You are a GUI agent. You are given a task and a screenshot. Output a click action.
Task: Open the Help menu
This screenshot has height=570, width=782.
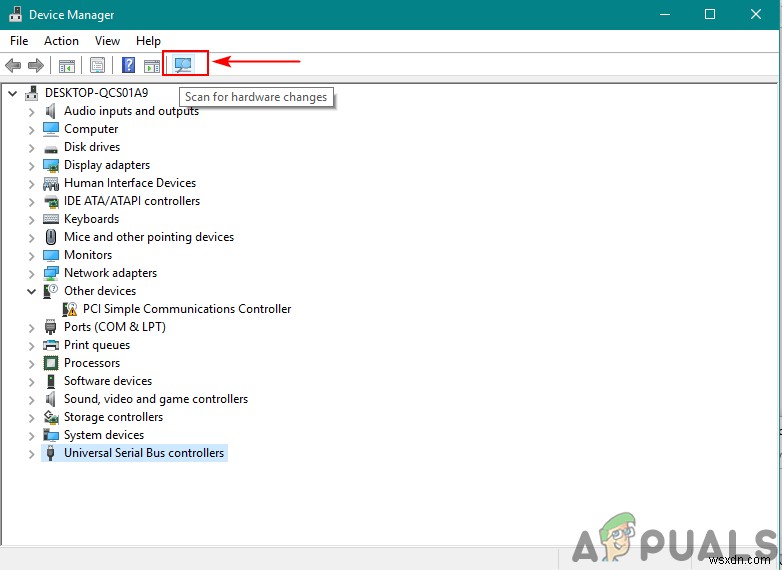click(148, 41)
